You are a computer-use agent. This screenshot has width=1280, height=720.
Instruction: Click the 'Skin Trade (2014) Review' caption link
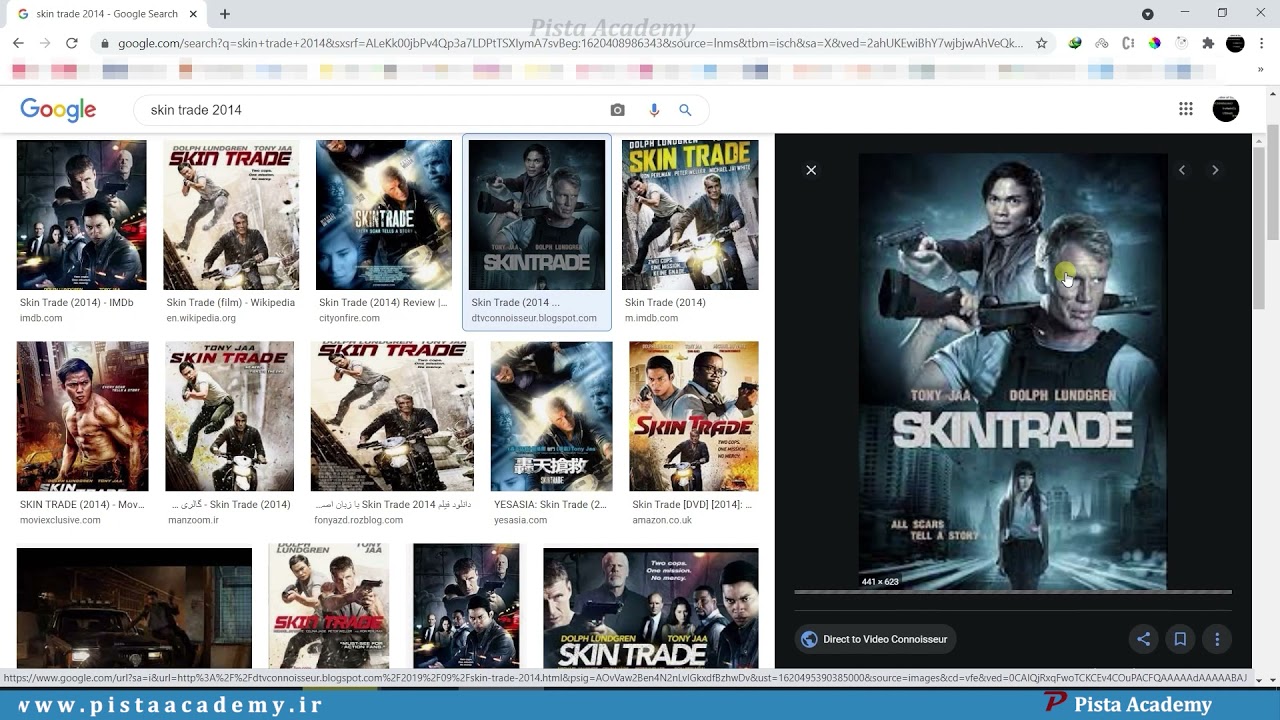coord(383,303)
